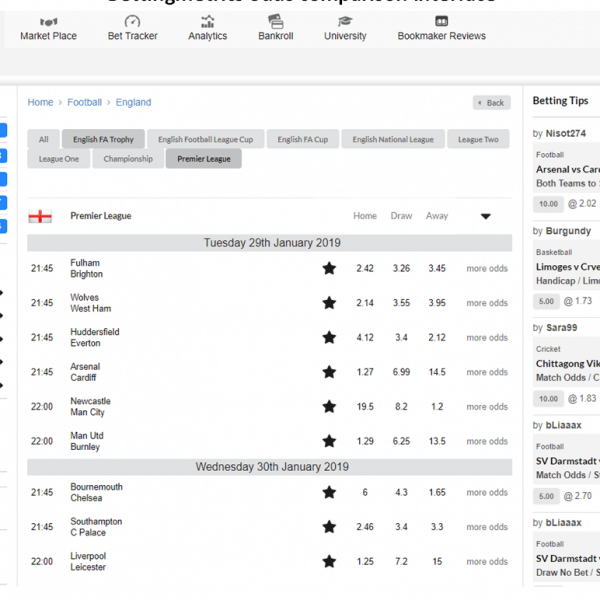This screenshot has width=600, height=600.
Task: Open the Chittagong Vikings cricket tip
Action: coord(568,364)
